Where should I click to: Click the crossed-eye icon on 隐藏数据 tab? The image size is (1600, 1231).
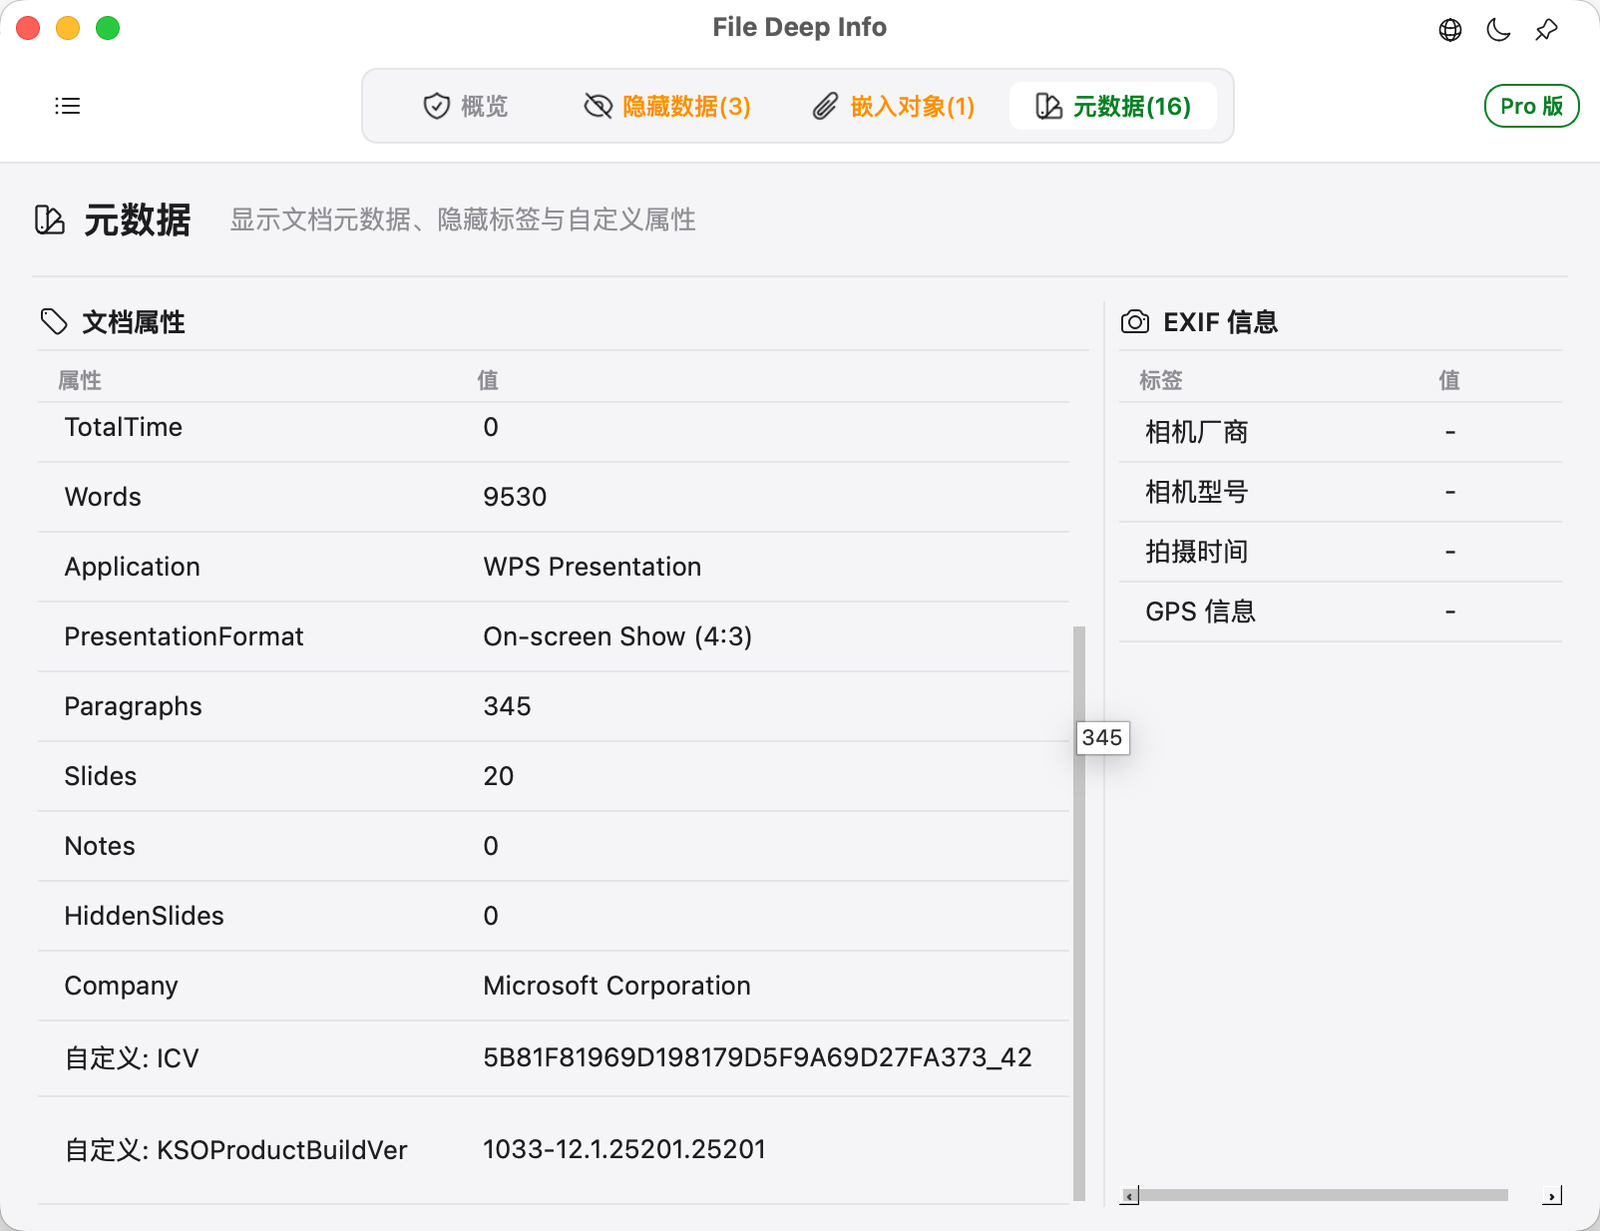[x=597, y=105]
